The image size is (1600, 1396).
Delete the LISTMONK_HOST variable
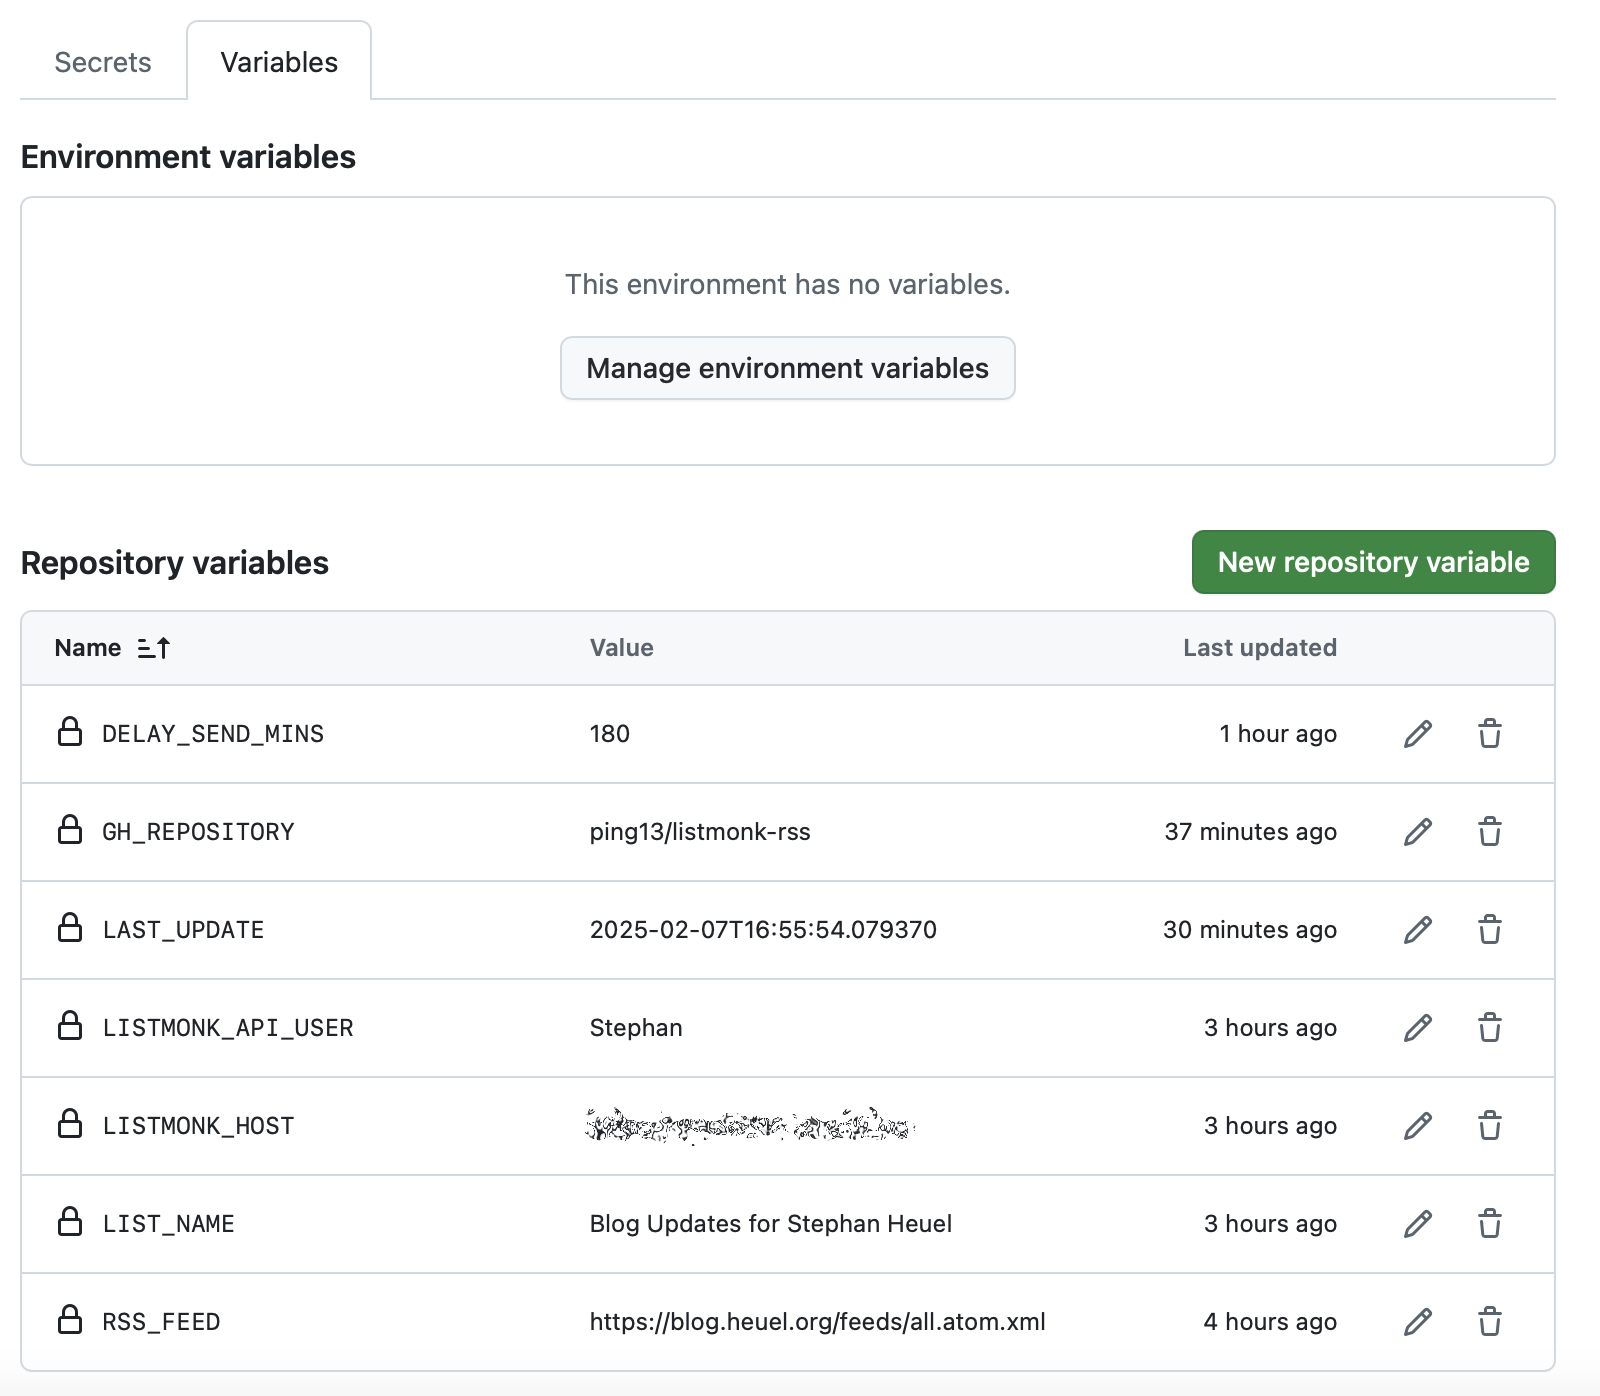(x=1490, y=1126)
